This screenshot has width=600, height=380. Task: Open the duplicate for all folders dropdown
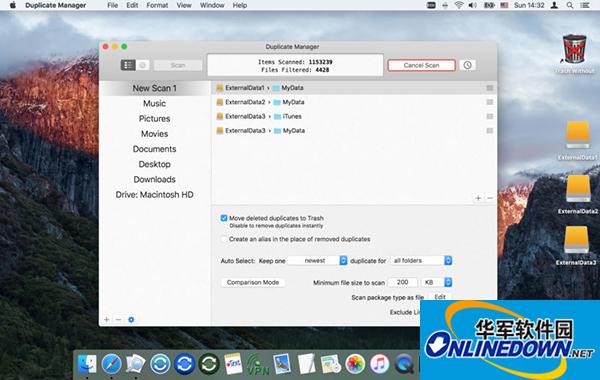pyautogui.click(x=421, y=261)
